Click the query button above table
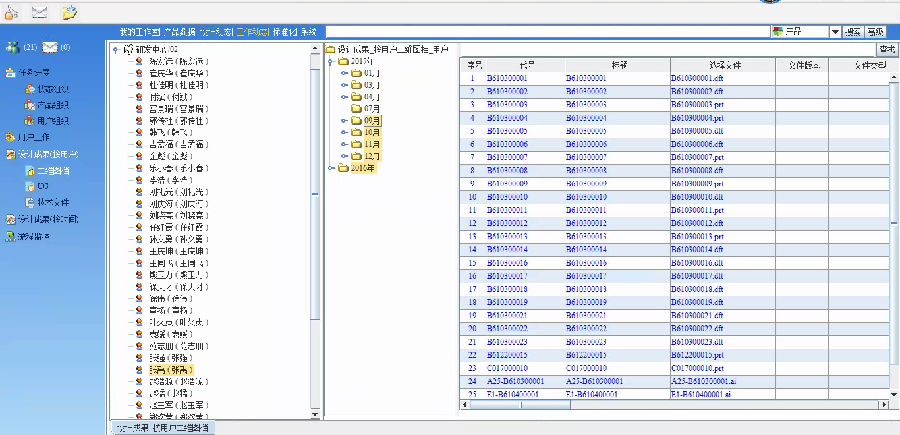 click(x=886, y=48)
